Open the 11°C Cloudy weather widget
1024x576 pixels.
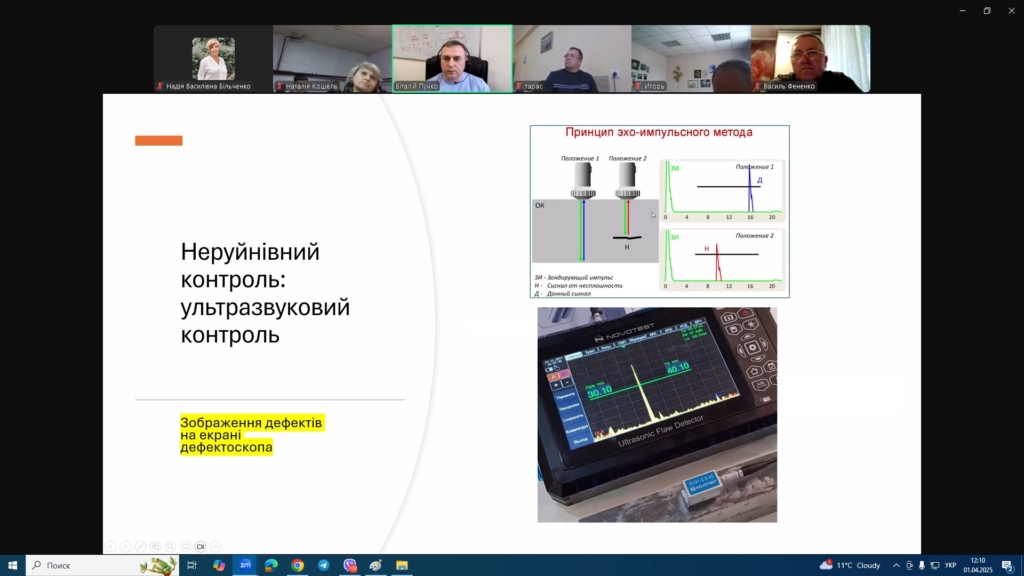tap(851, 565)
